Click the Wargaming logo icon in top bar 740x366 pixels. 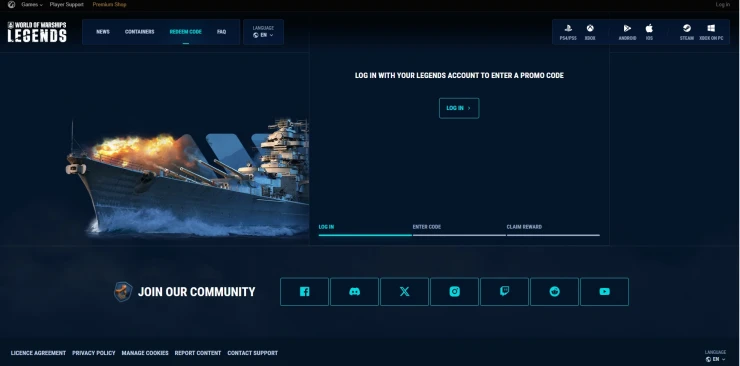coord(11,5)
